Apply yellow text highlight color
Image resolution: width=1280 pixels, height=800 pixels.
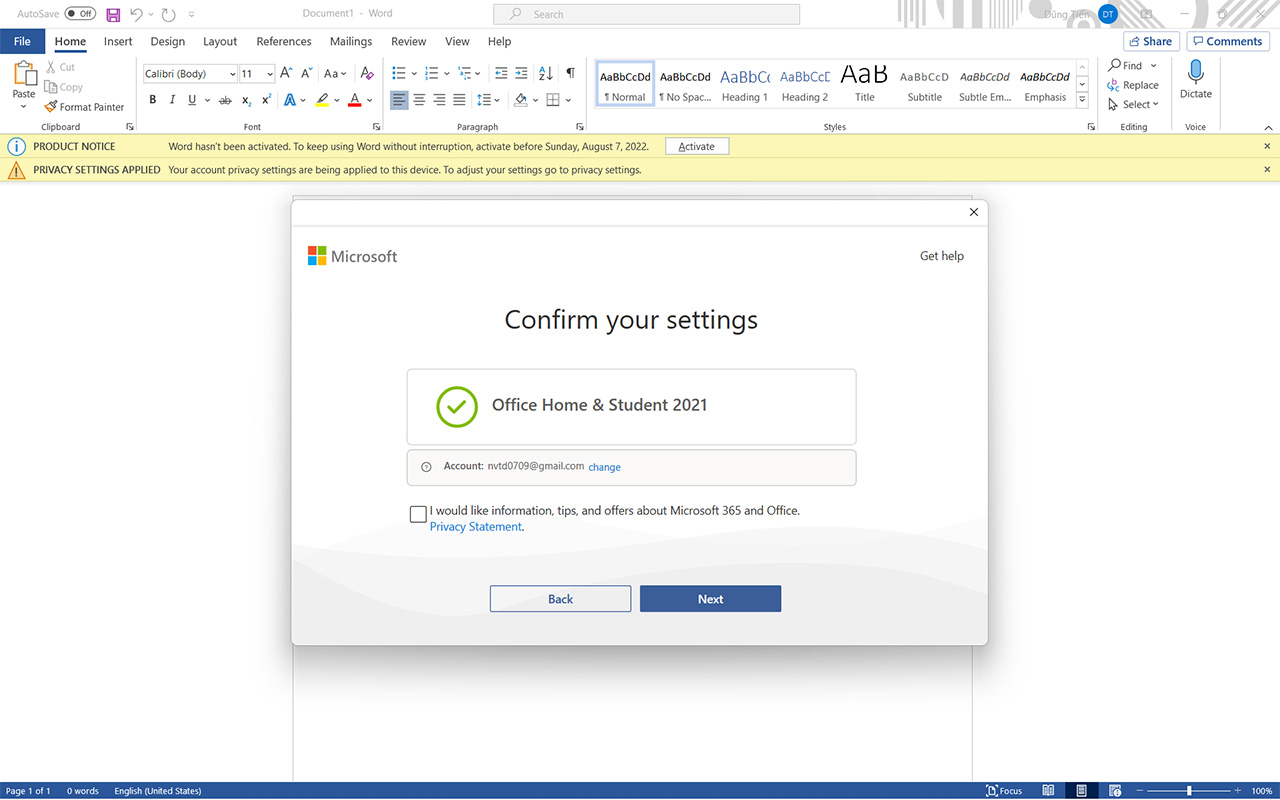(x=321, y=100)
